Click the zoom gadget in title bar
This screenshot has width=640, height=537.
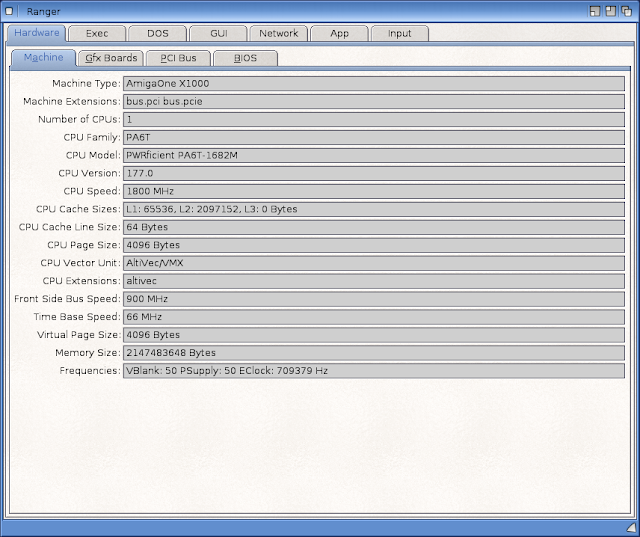[x=611, y=11]
